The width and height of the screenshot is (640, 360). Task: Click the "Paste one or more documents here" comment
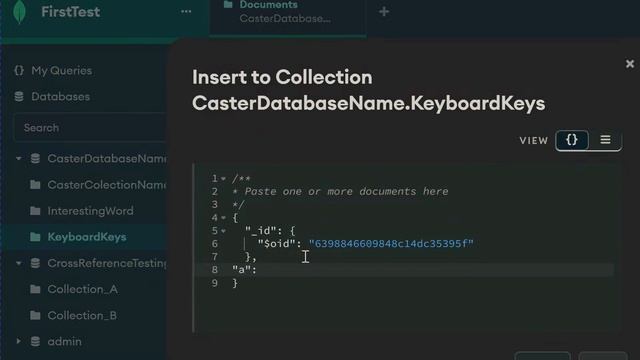tap(346, 191)
